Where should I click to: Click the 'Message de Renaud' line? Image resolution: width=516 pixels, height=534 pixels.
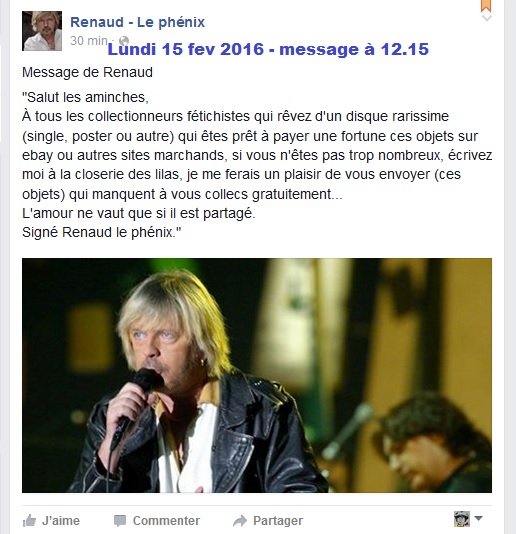tap(88, 73)
